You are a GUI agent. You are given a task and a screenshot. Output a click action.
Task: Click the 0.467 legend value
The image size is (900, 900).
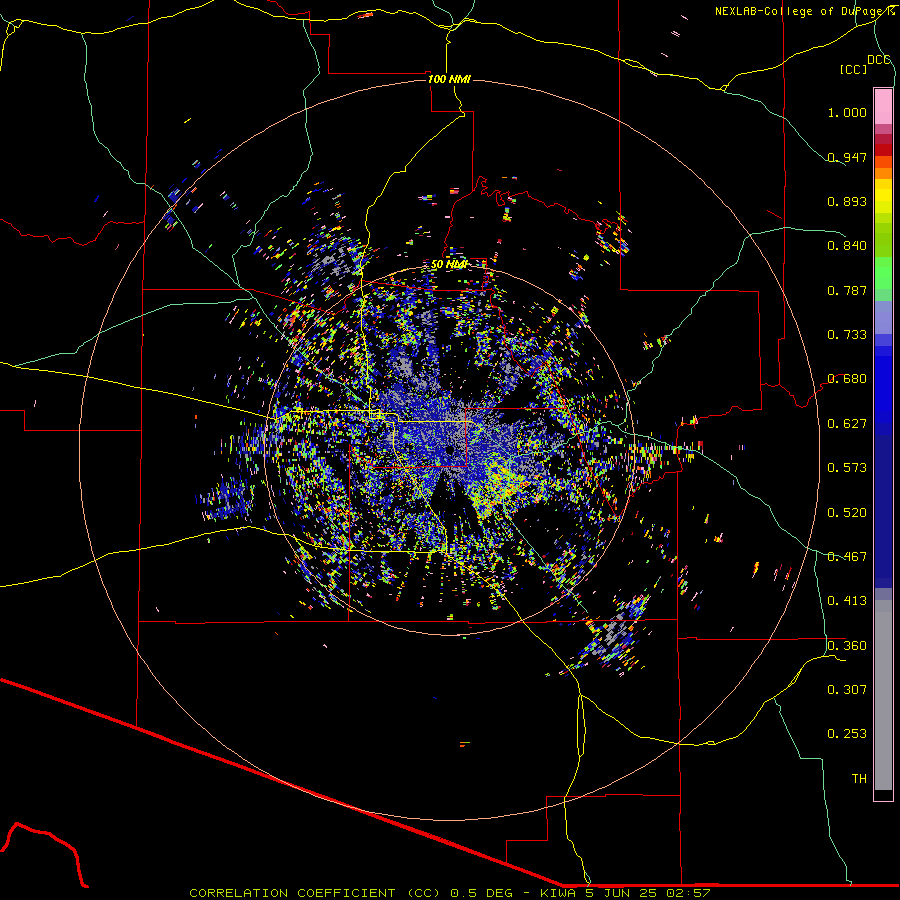coord(847,557)
